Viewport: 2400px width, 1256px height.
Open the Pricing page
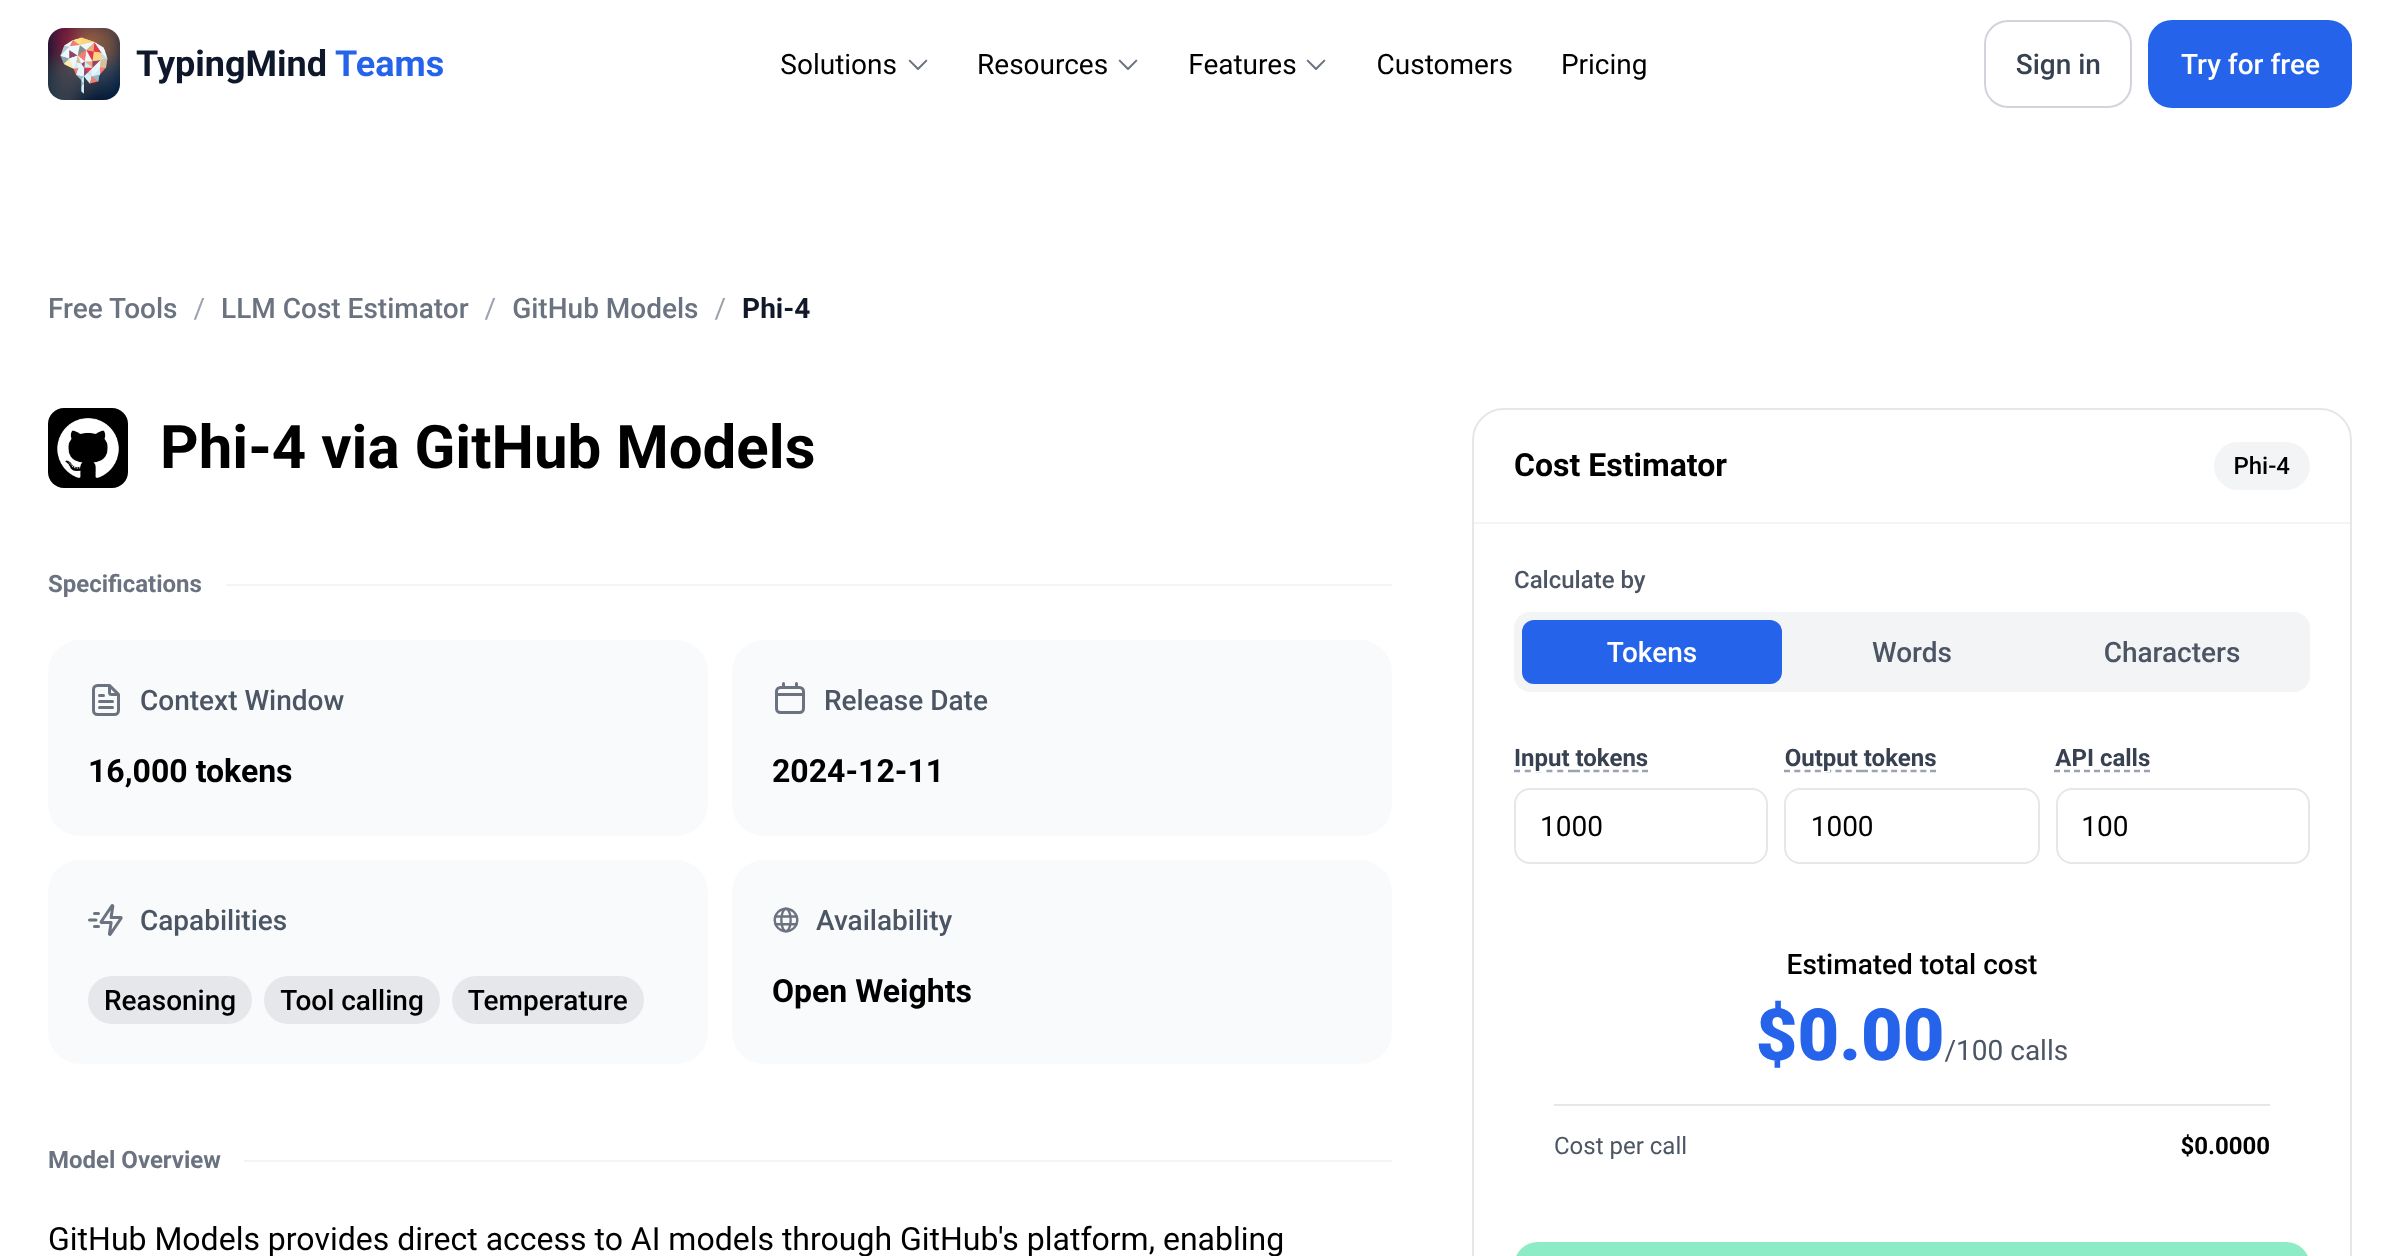coord(1604,64)
